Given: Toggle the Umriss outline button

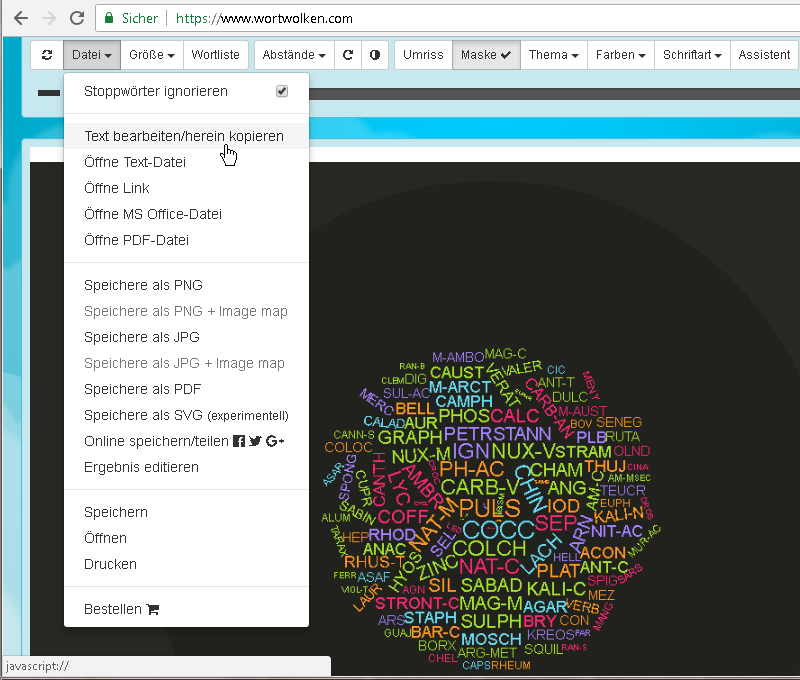Looking at the screenshot, I should point(423,55).
